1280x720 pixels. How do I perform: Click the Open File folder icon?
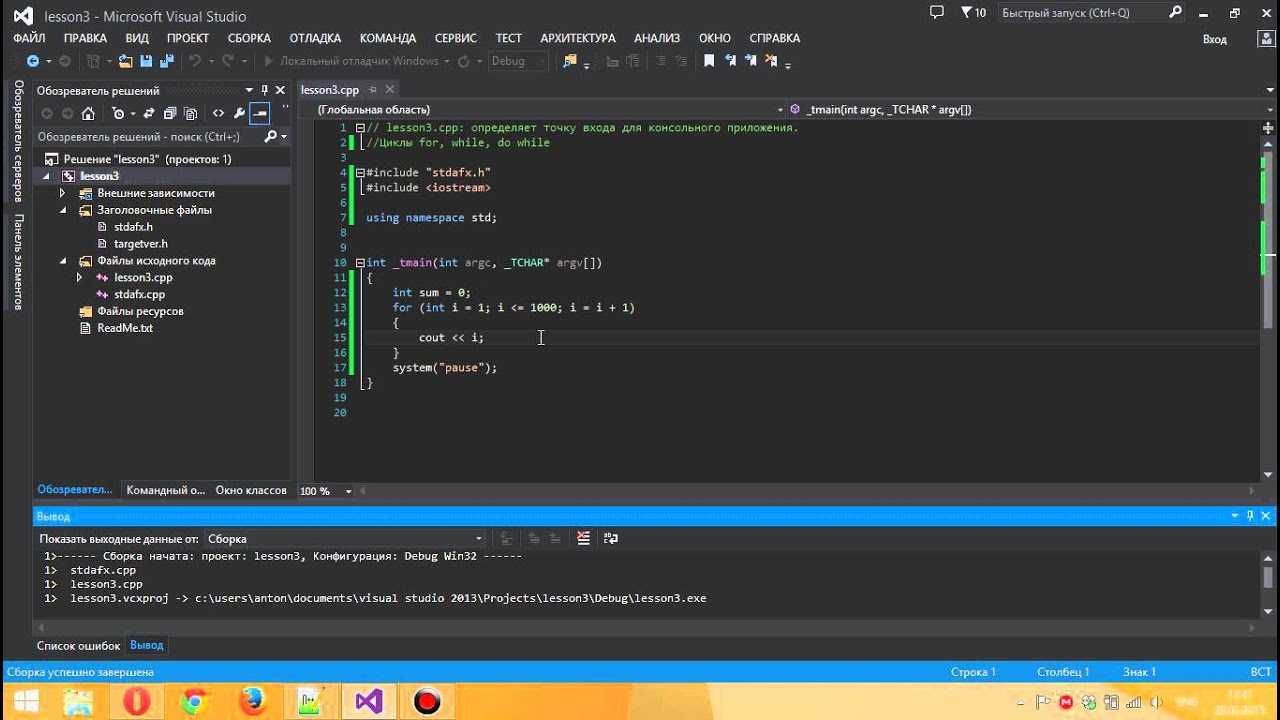click(x=125, y=61)
